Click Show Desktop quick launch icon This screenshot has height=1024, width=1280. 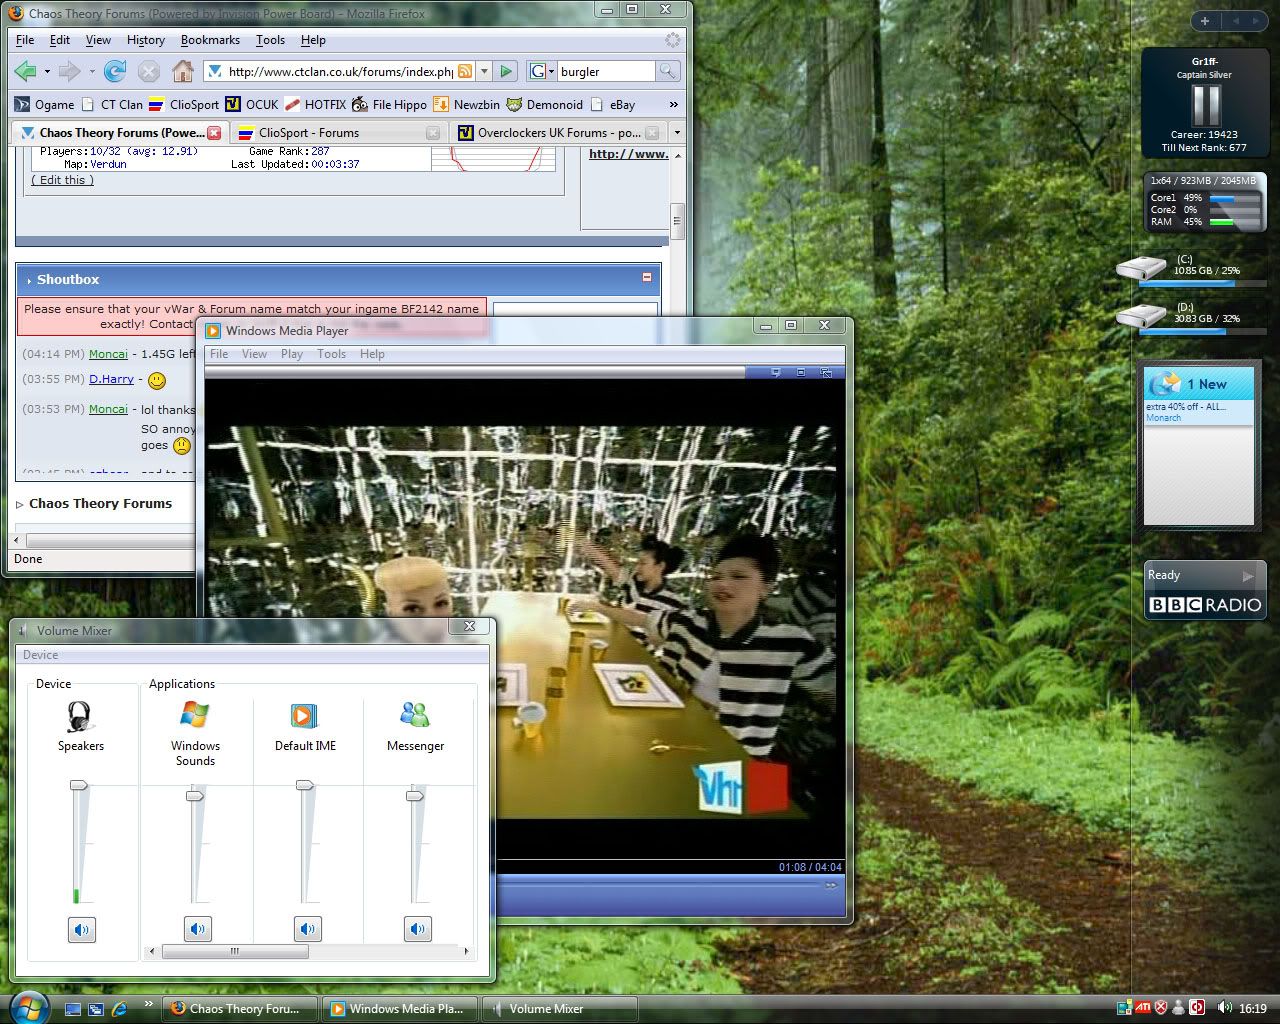pyautogui.click(x=72, y=1009)
